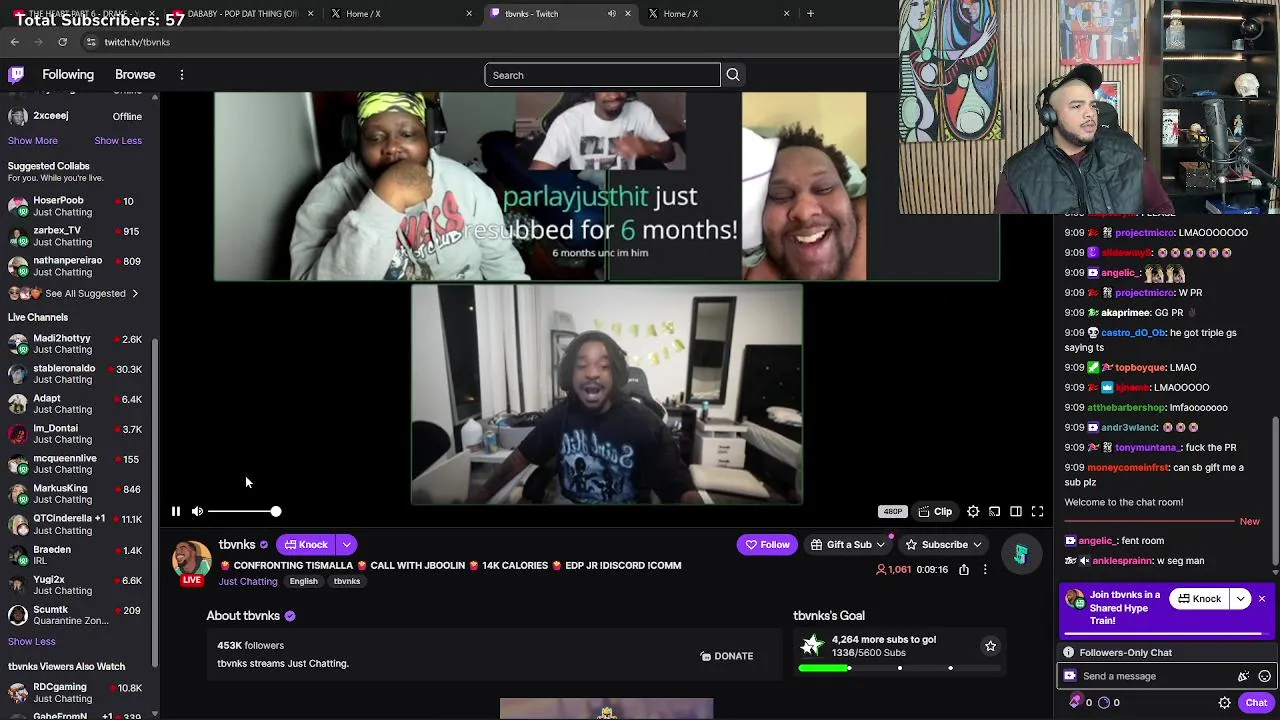This screenshot has height=720, width=1280.
Task: Click Show Less under Live Channels
Action: point(32,642)
